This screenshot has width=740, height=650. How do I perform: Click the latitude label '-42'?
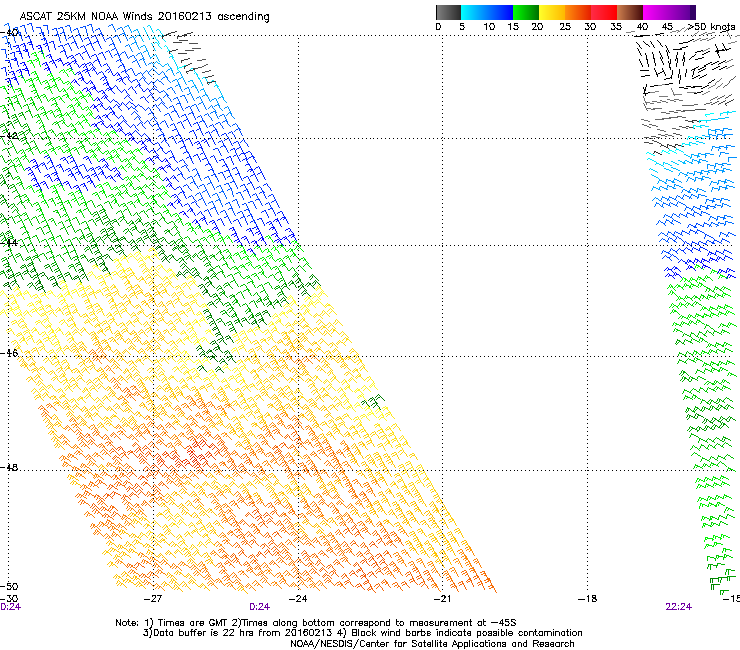9,136
